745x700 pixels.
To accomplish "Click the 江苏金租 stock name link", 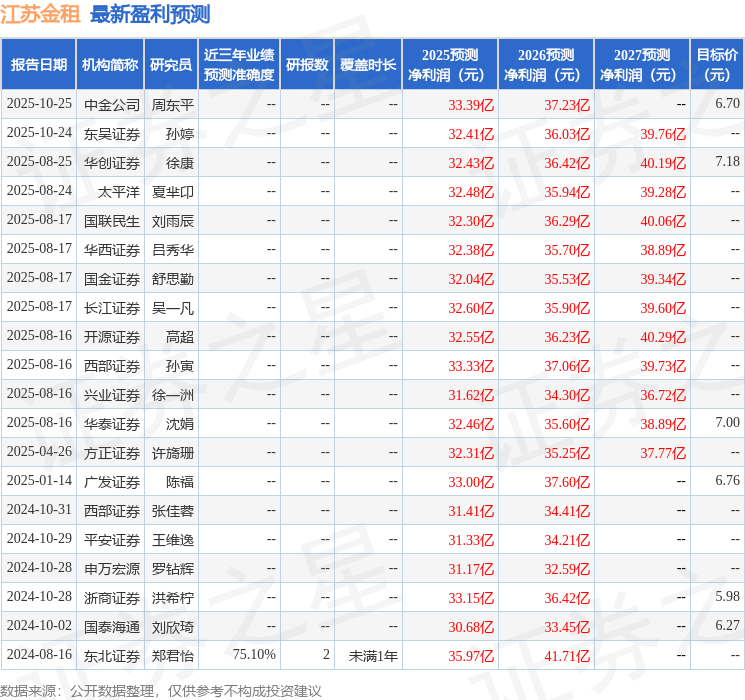I will point(41,14).
